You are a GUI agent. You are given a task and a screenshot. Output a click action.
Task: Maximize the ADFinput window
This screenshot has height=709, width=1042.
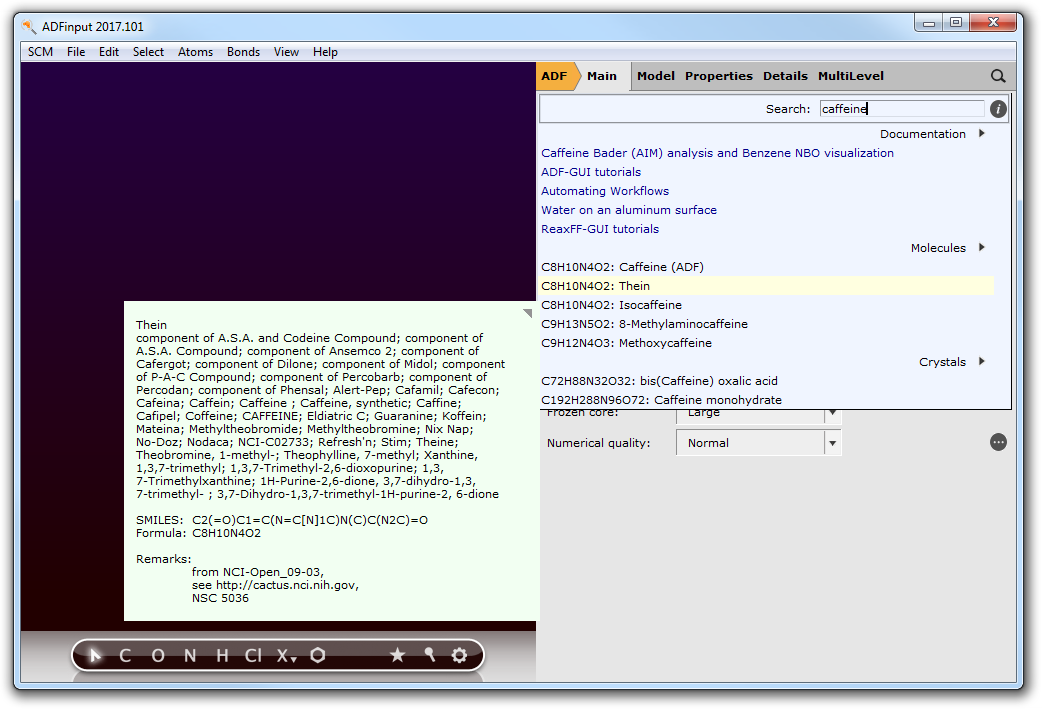tap(956, 23)
